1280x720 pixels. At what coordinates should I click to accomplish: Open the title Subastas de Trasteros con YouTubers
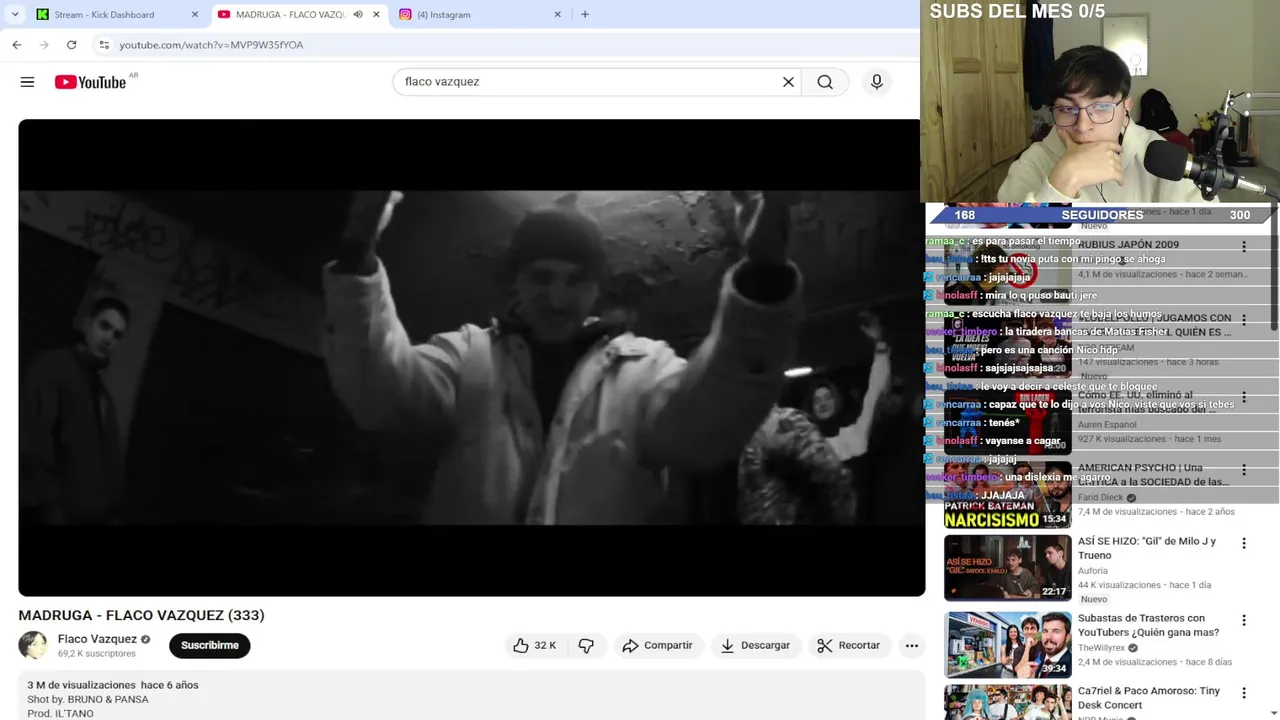(x=1148, y=625)
